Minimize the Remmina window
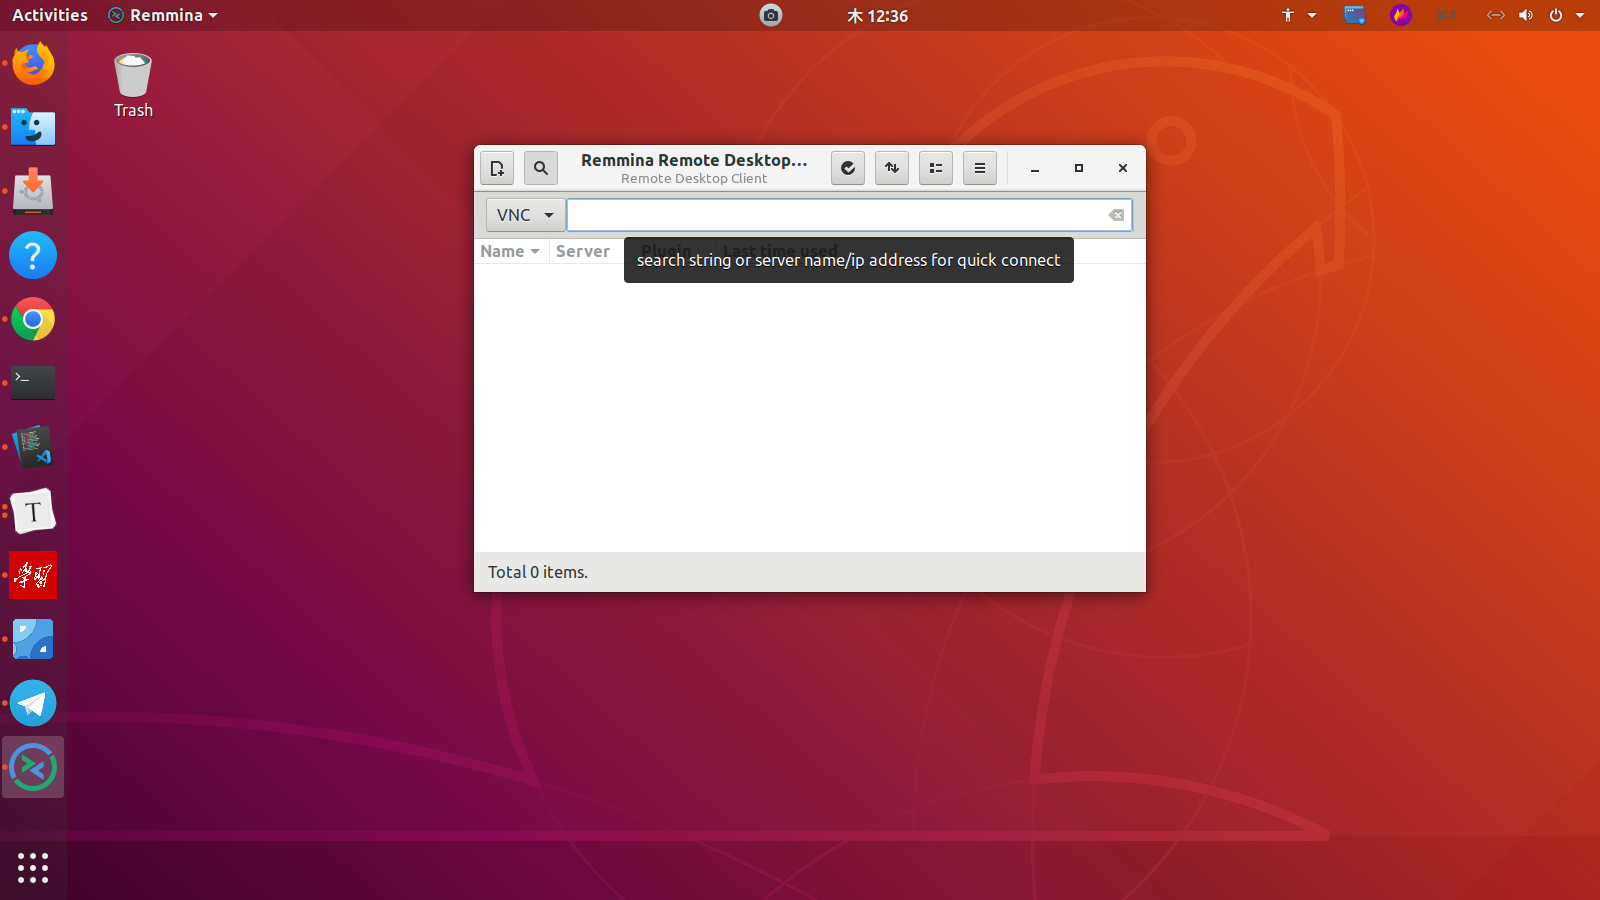1600x900 pixels. pyautogui.click(x=1035, y=168)
